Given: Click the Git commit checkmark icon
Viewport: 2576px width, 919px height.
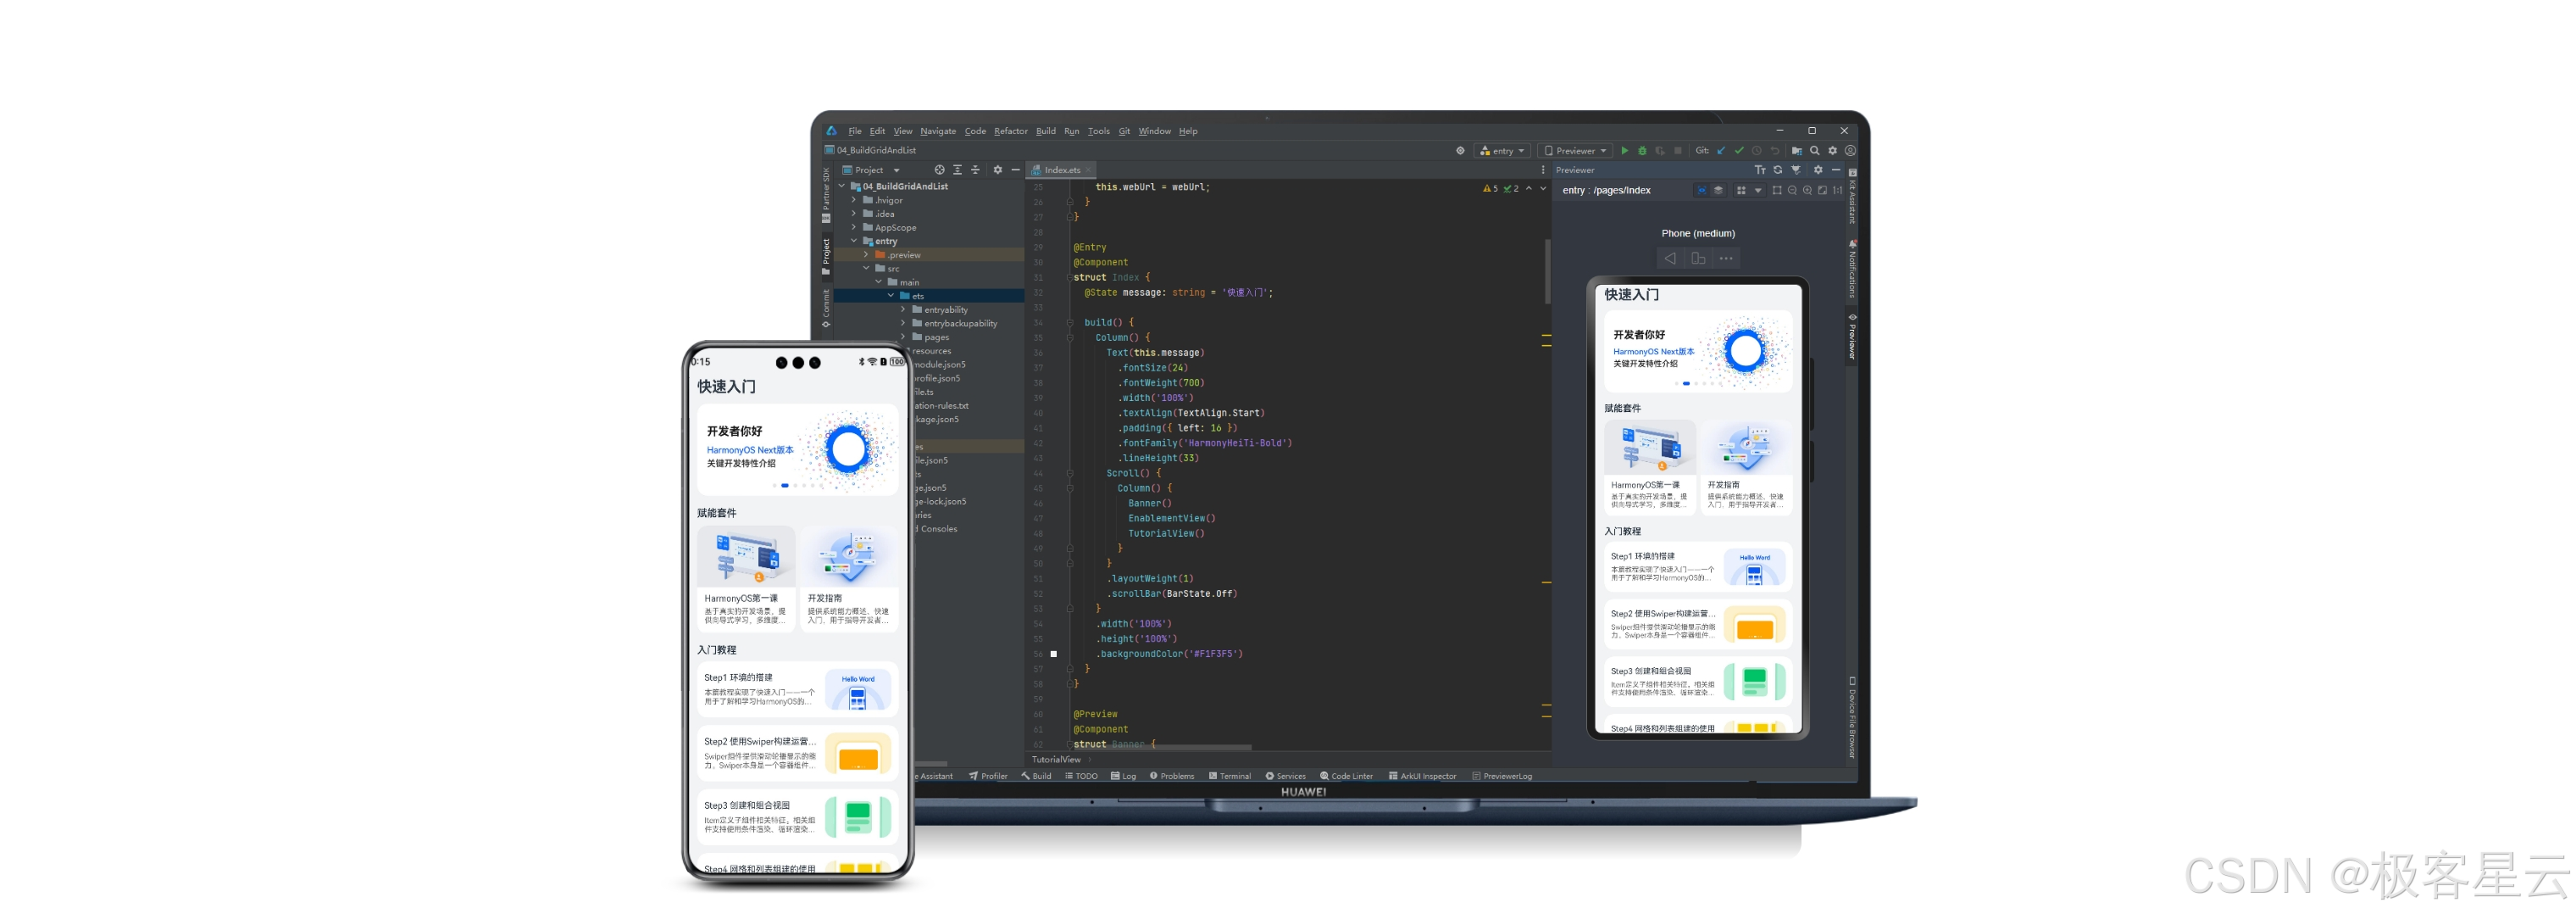Looking at the screenshot, I should click(x=1739, y=151).
